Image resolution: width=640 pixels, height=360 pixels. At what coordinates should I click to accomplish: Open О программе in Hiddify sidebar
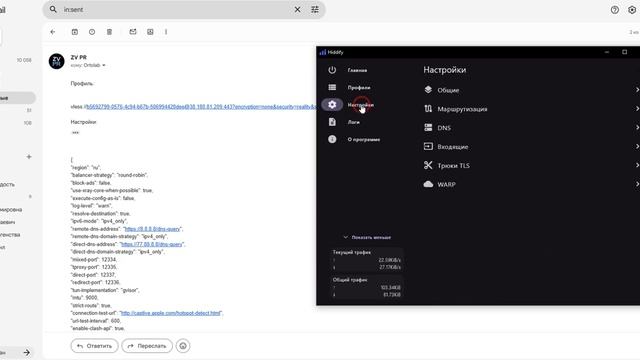click(x=364, y=140)
